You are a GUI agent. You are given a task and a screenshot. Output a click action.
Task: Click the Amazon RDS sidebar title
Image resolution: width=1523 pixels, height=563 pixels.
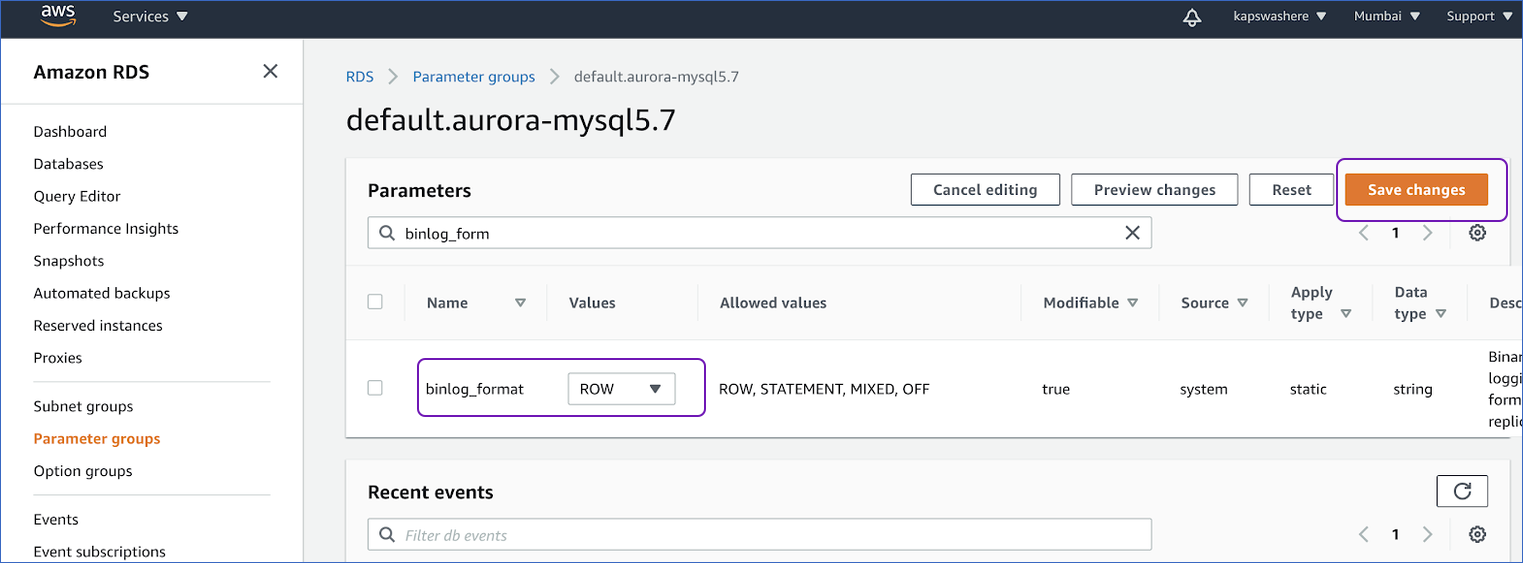(x=91, y=72)
